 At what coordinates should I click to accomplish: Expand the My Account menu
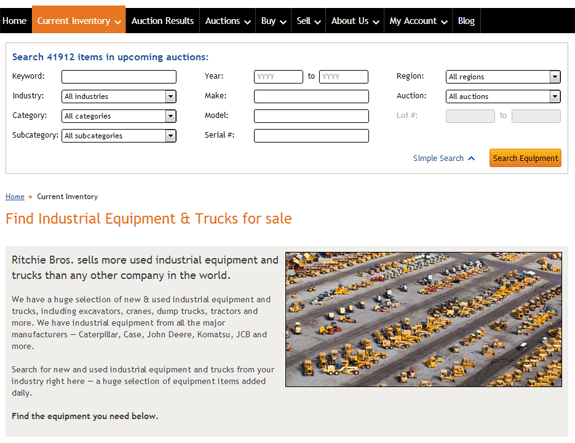click(418, 21)
